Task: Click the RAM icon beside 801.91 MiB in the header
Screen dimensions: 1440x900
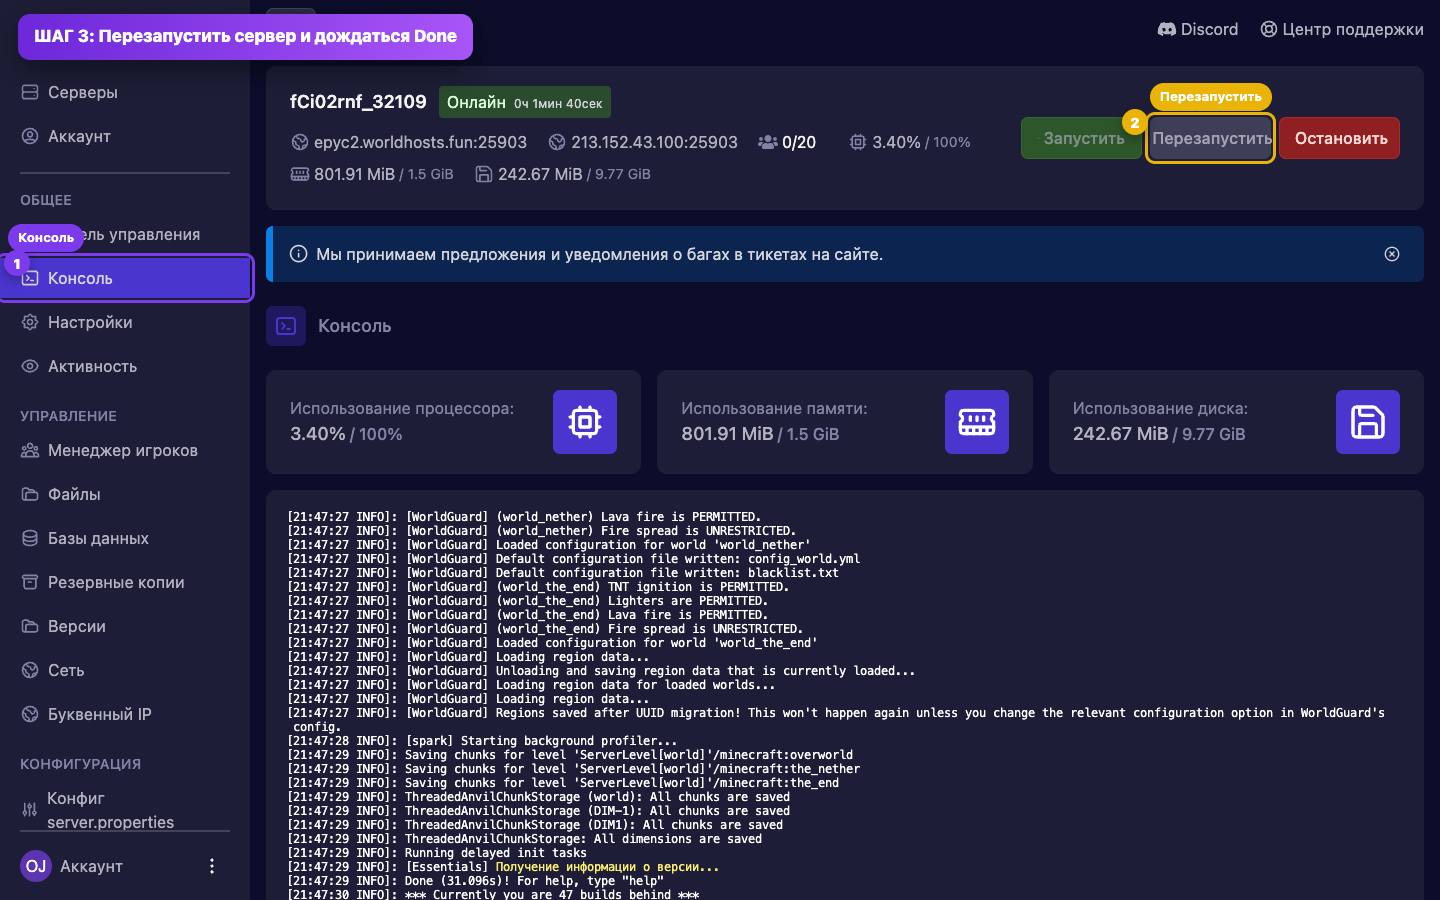Action: tap(299, 174)
